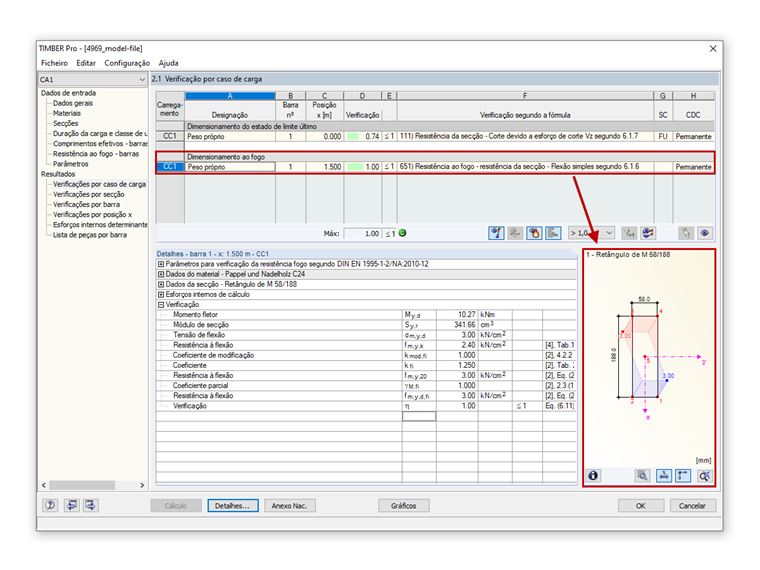Image resolution: width=760 pixels, height=570 pixels.
Task: Expand Parâmetros para verificação da resistência fogo
Action: (x=160, y=264)
